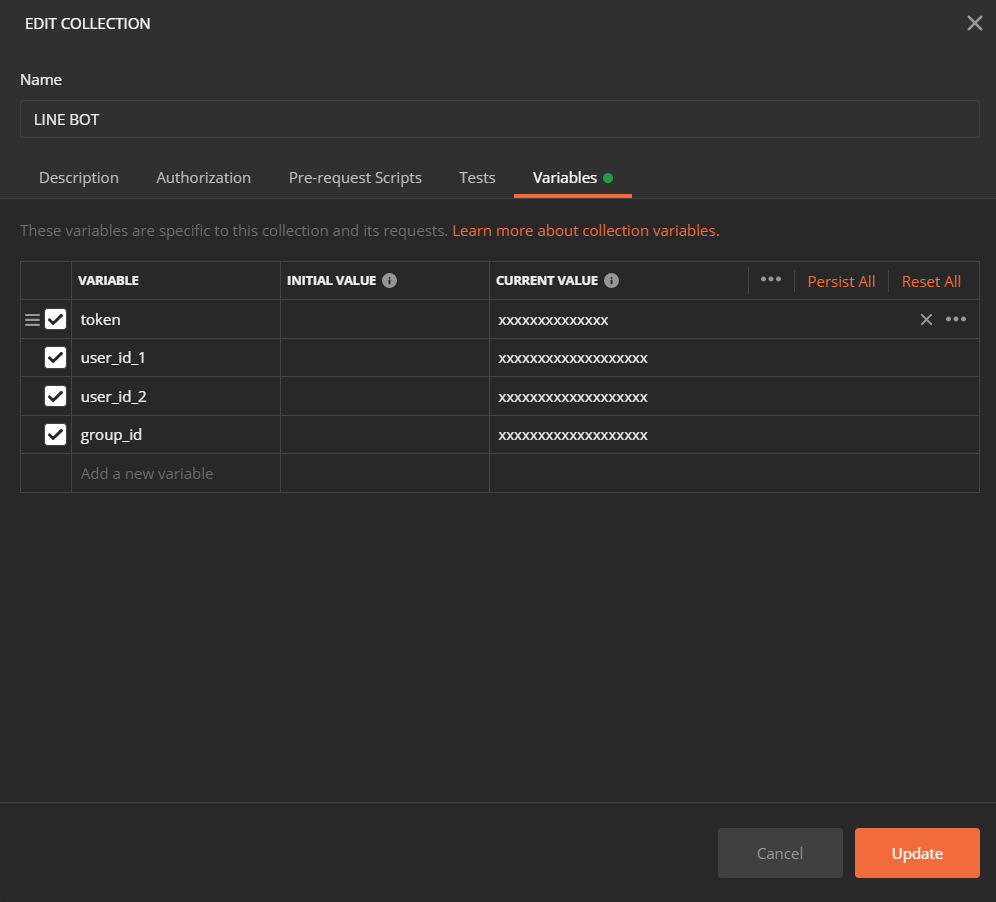
Task: Open the token row three-dots menu
Action: 955,320
